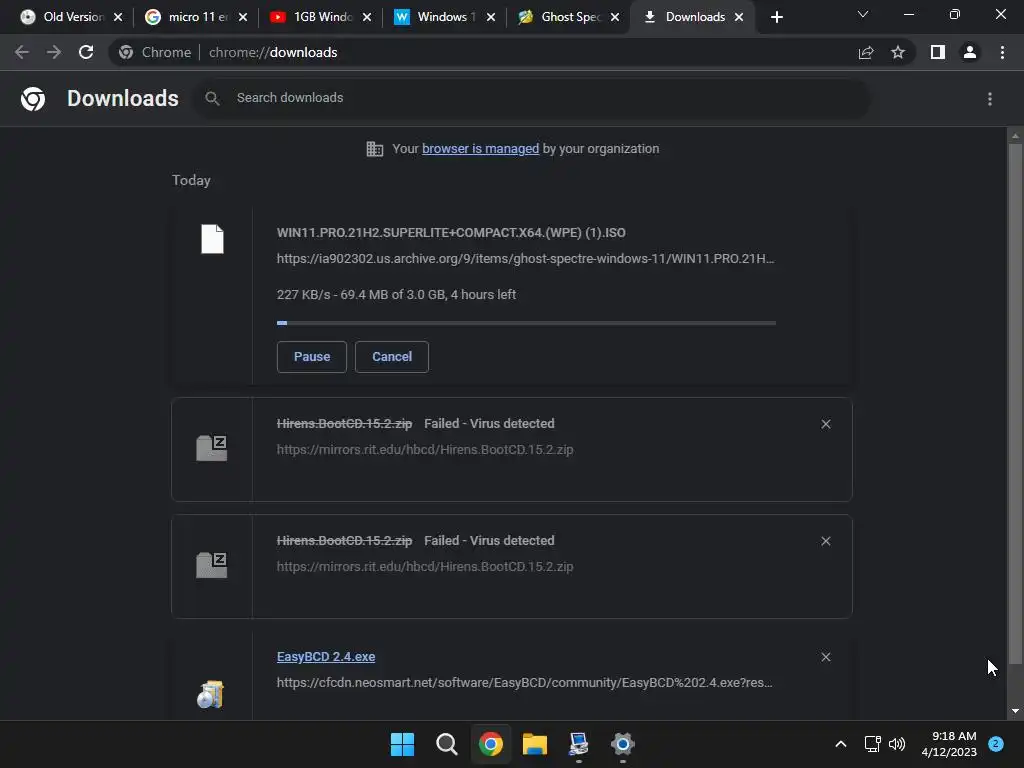Open File Explorer from taskbar

coord(534,744)
